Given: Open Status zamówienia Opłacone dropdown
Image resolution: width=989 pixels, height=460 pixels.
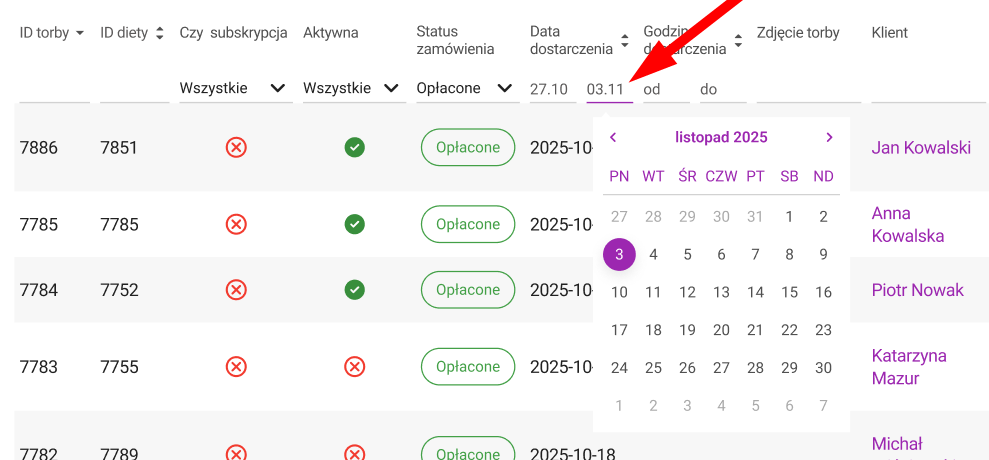Looking at the screenshot, I should tap(464, 88).
